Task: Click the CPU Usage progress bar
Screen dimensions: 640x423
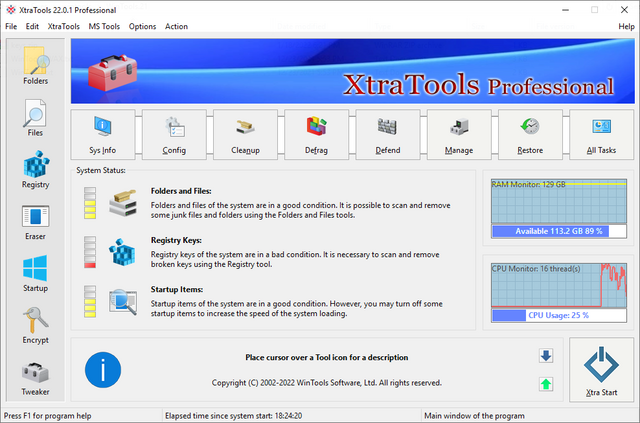Action: pos(559,315)
